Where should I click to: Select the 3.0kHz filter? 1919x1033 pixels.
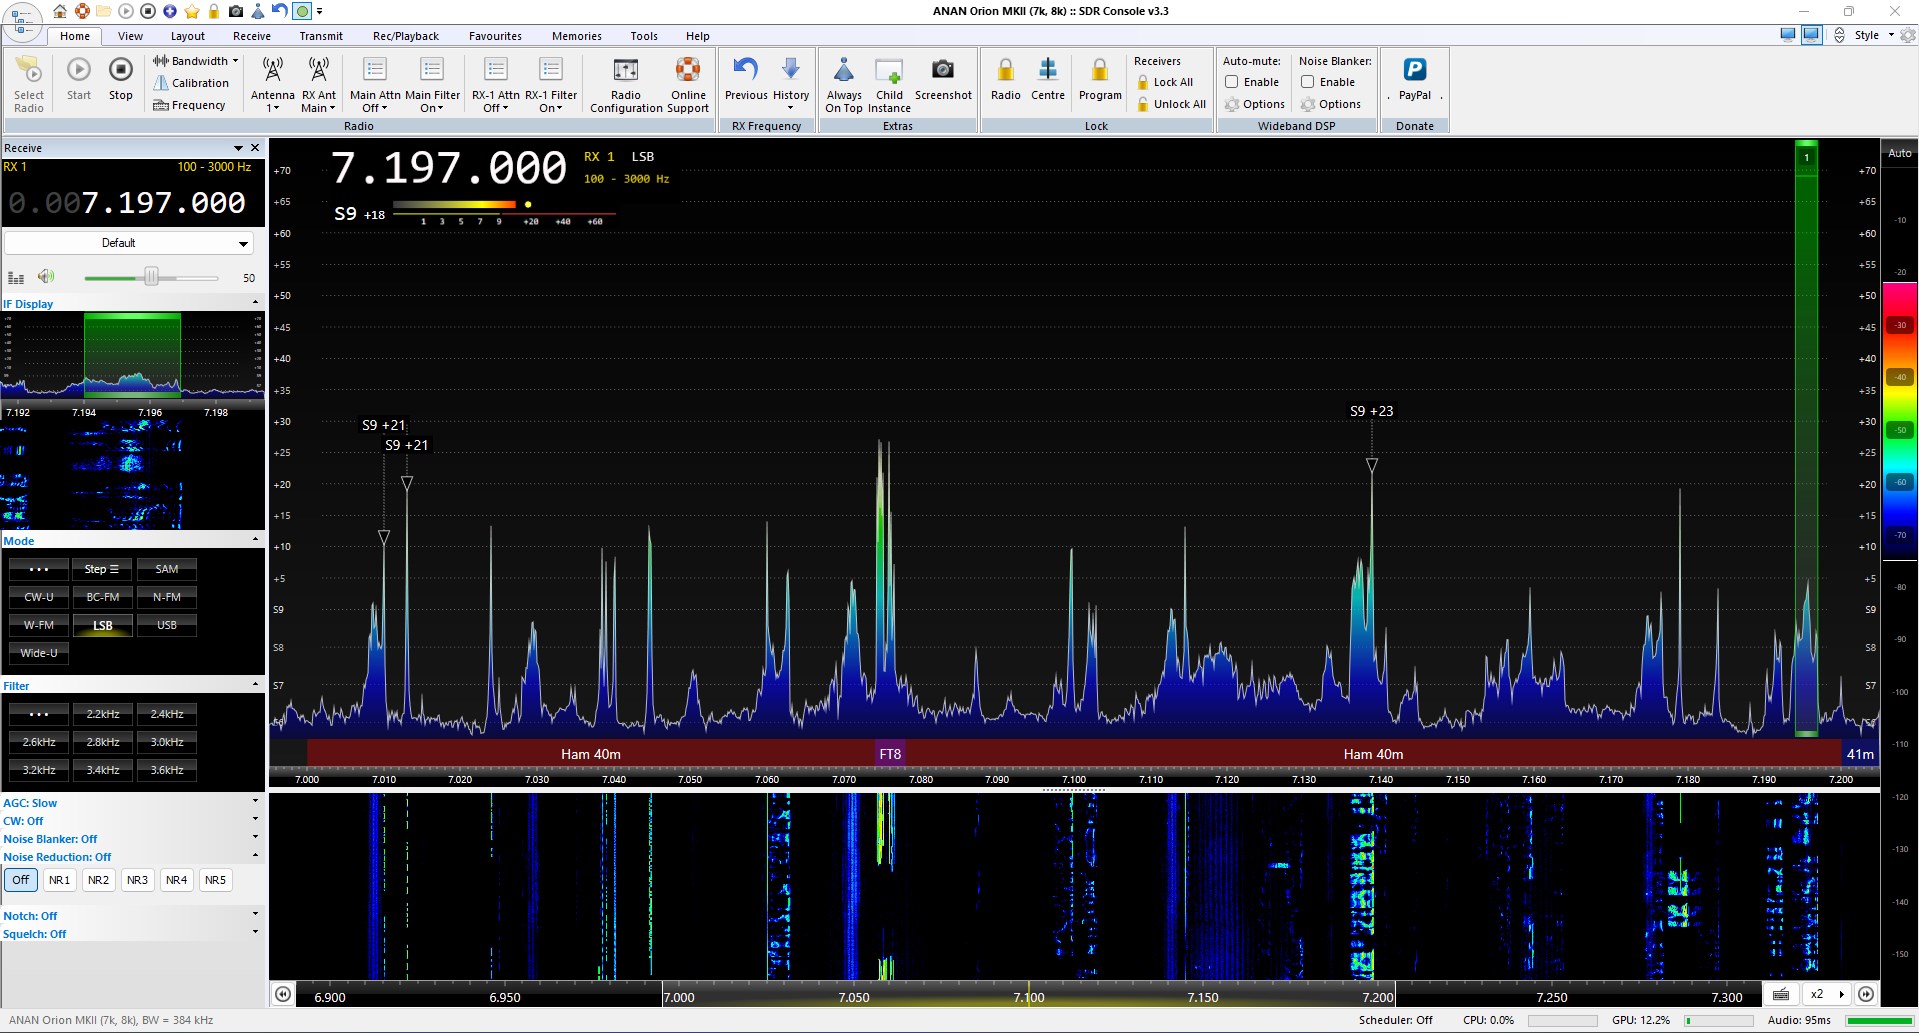pyautogui.click(x=167, y=742)
